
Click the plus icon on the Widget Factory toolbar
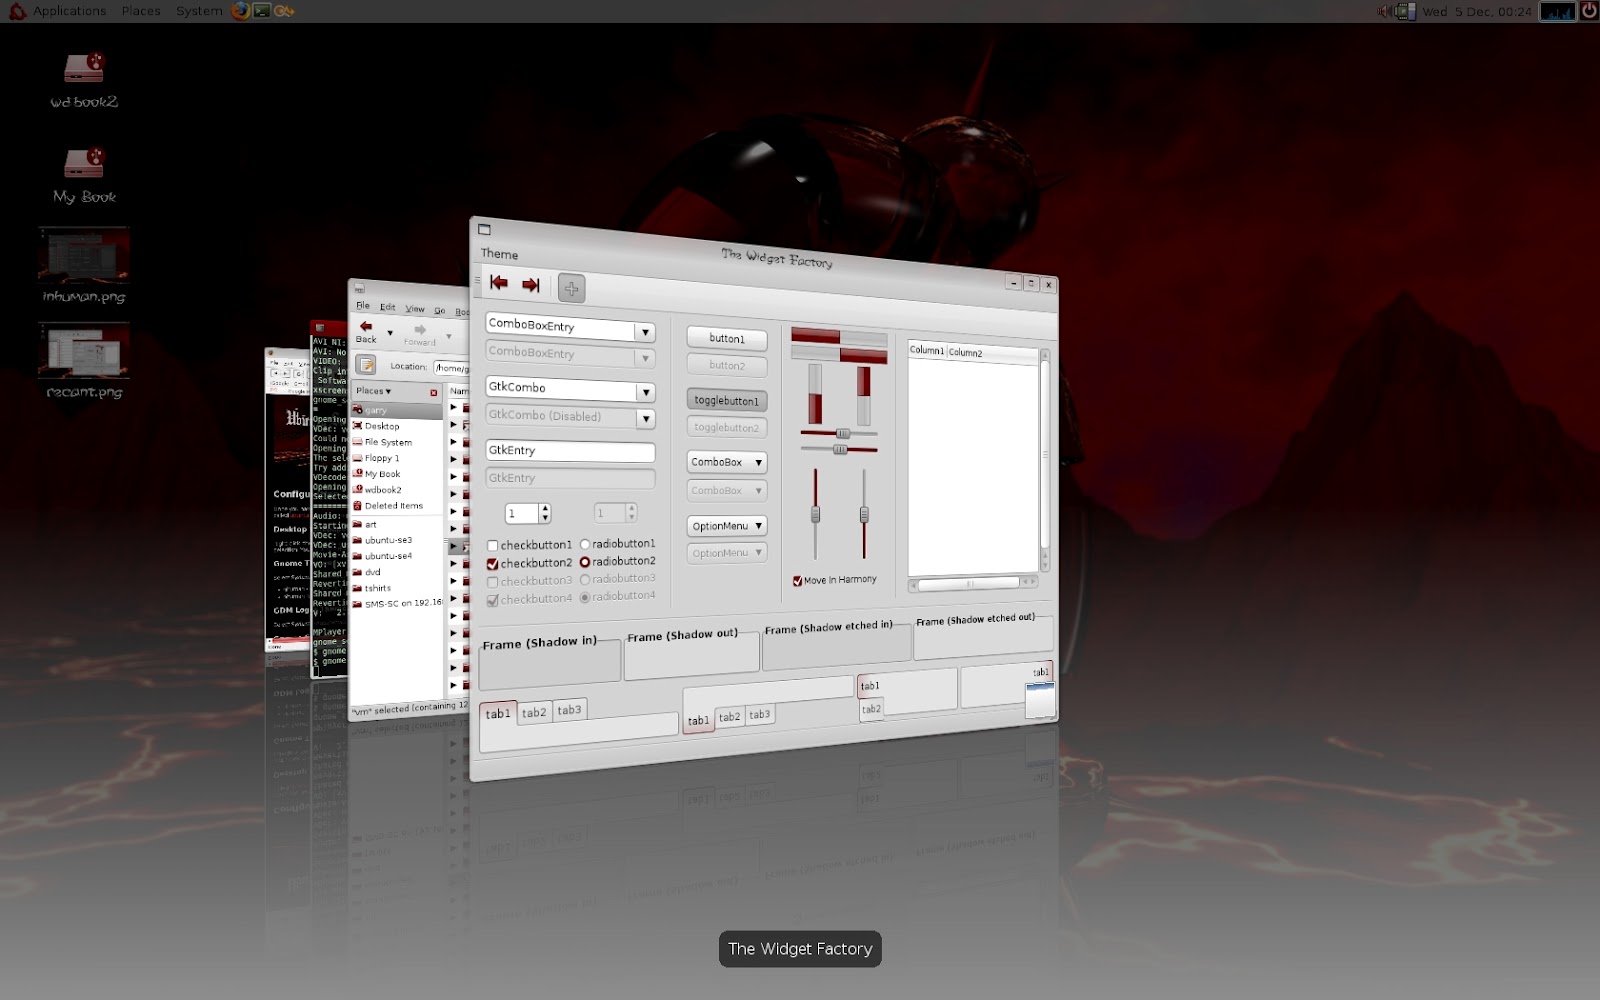click(x=571, y=288)
